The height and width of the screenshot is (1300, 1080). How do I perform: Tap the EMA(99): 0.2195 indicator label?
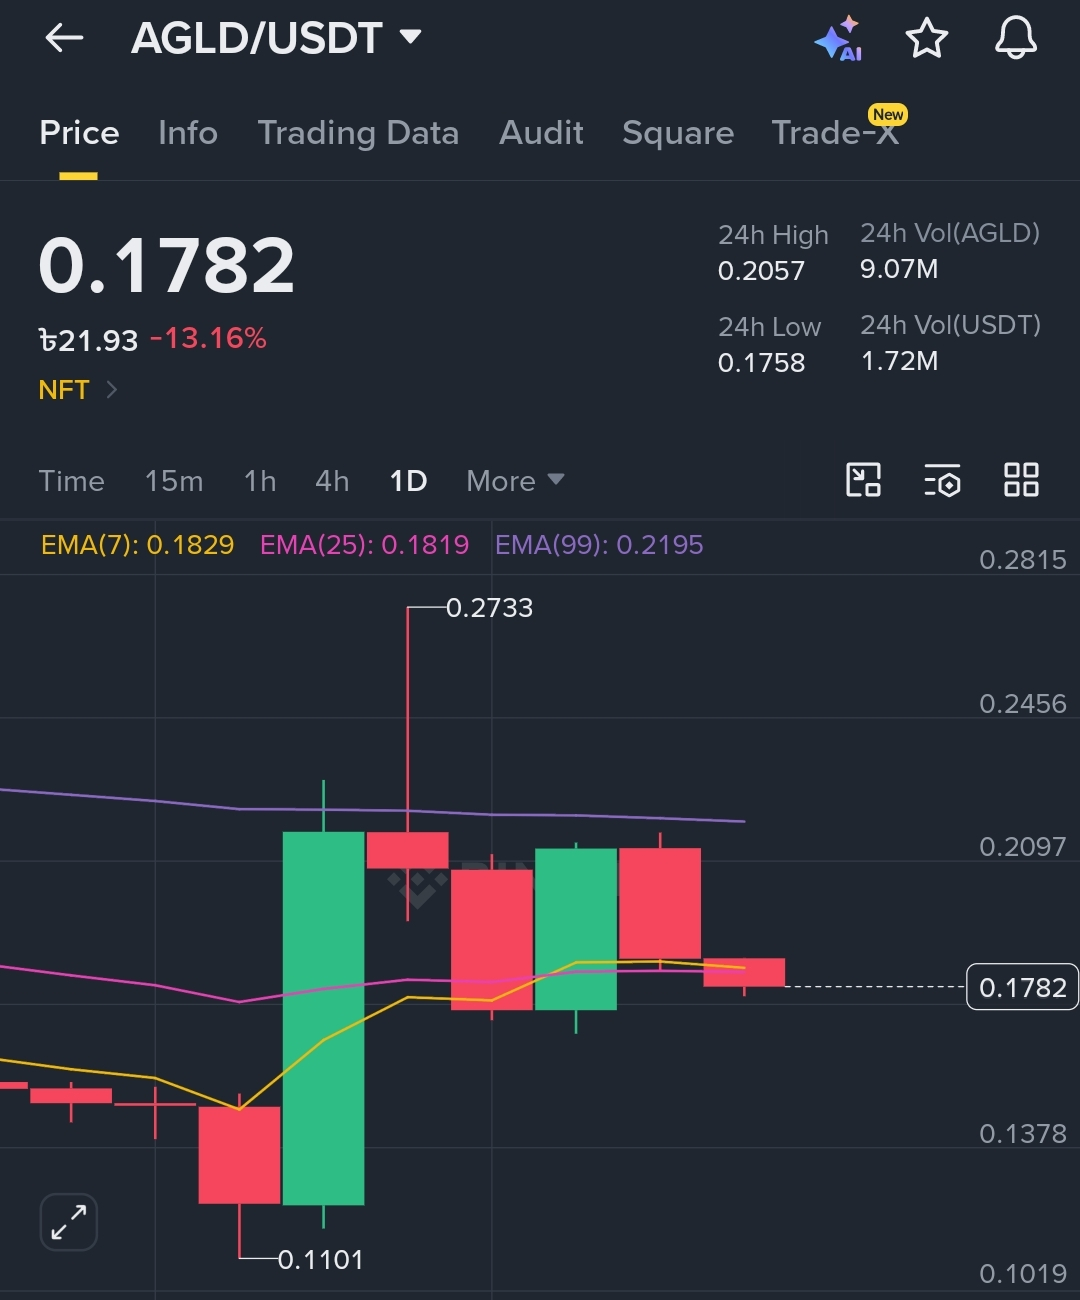(x=599, y=545)
